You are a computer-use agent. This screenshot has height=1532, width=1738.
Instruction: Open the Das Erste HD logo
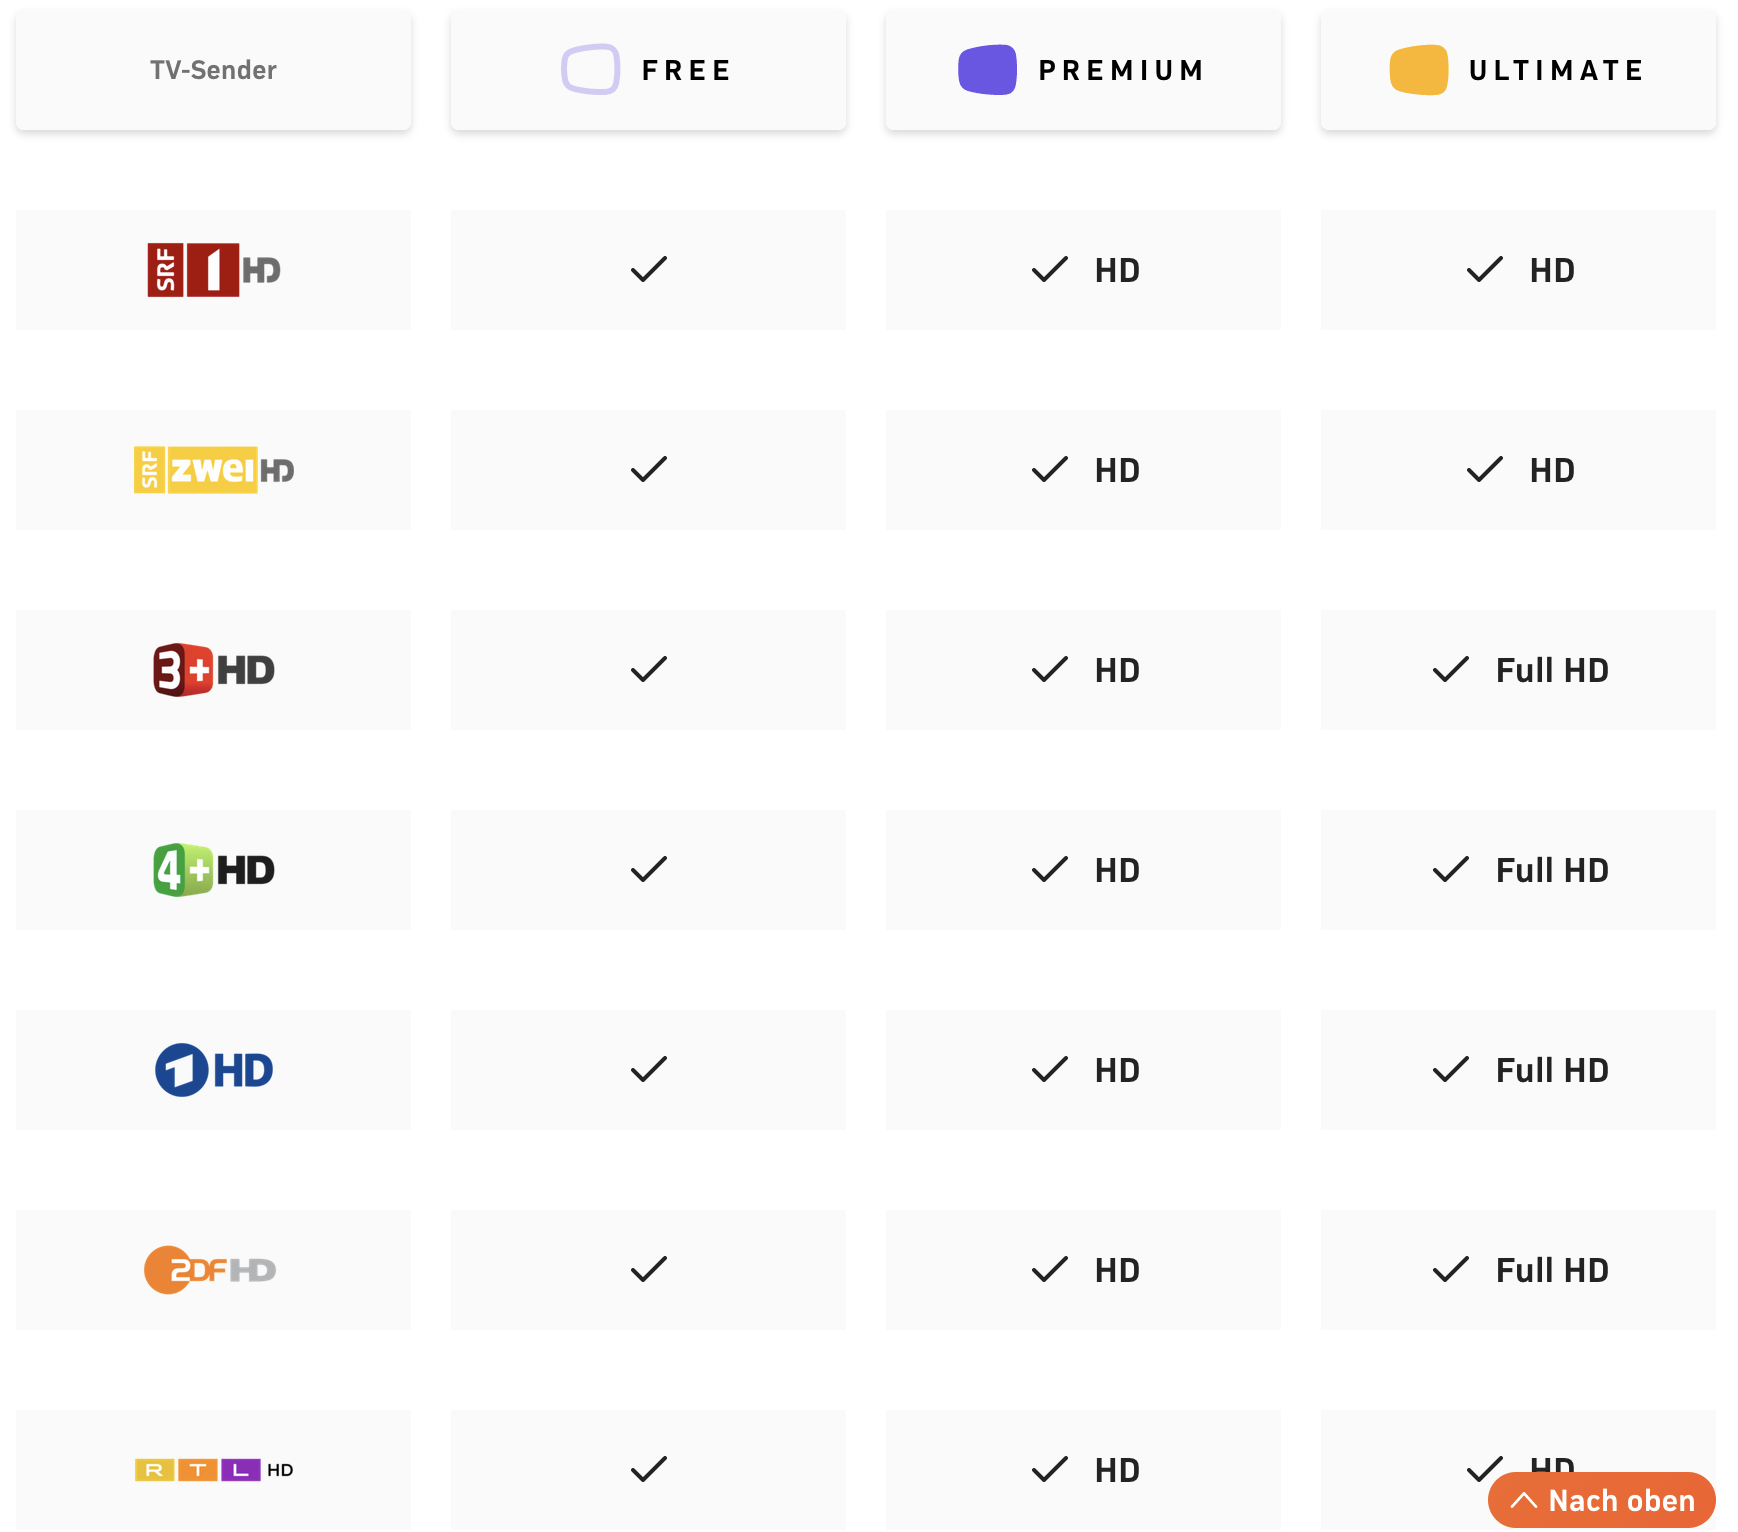(x=214, y=1070)
